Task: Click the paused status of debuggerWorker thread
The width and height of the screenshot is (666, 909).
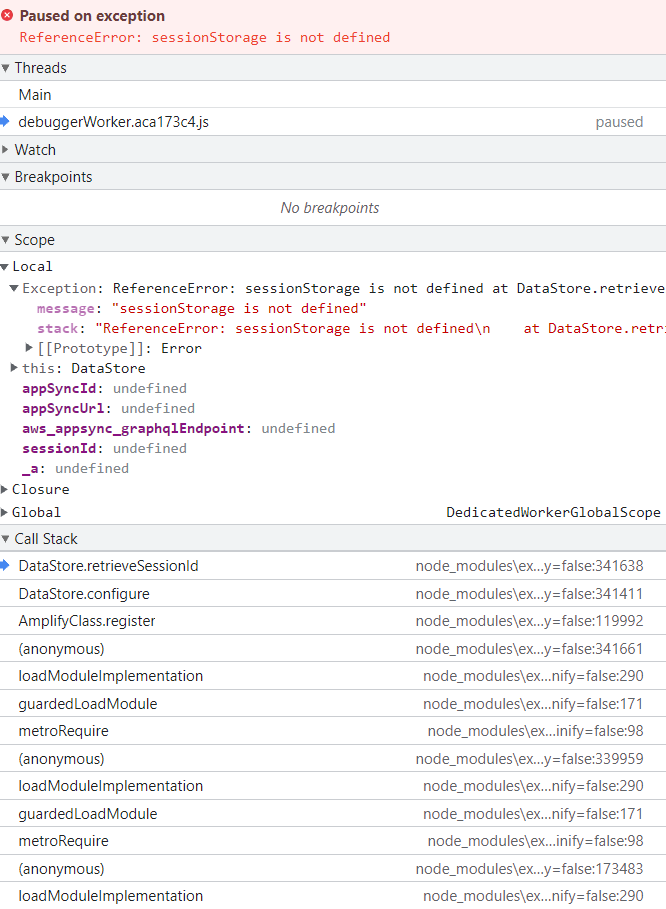Action: tap(619, 122)
